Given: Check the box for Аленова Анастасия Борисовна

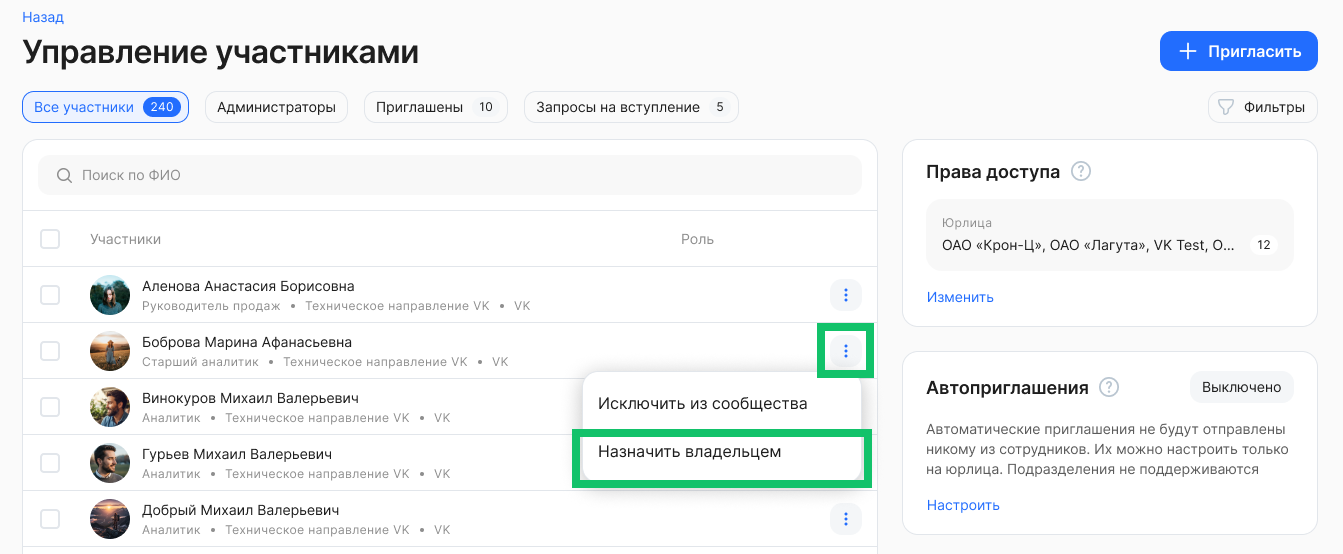Looking at the screenshot, I should (x=50, y=295).
